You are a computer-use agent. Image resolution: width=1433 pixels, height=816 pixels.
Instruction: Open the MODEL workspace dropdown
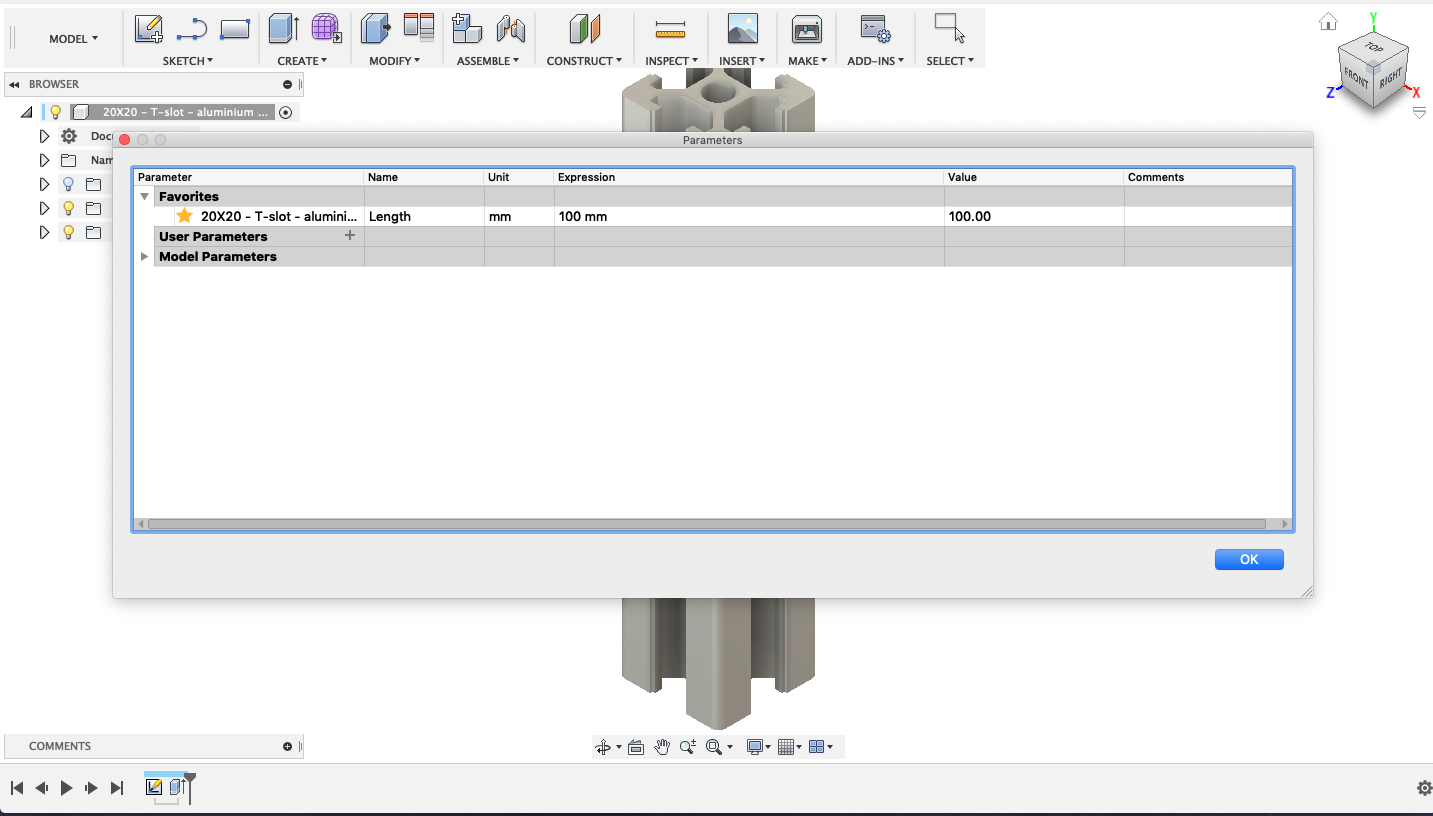(x=73, y=39)
